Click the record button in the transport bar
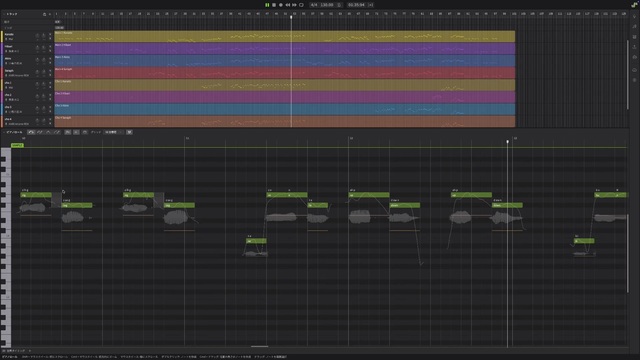The height and width of the screenshot is (360, 640). click(x=281, y=5)
